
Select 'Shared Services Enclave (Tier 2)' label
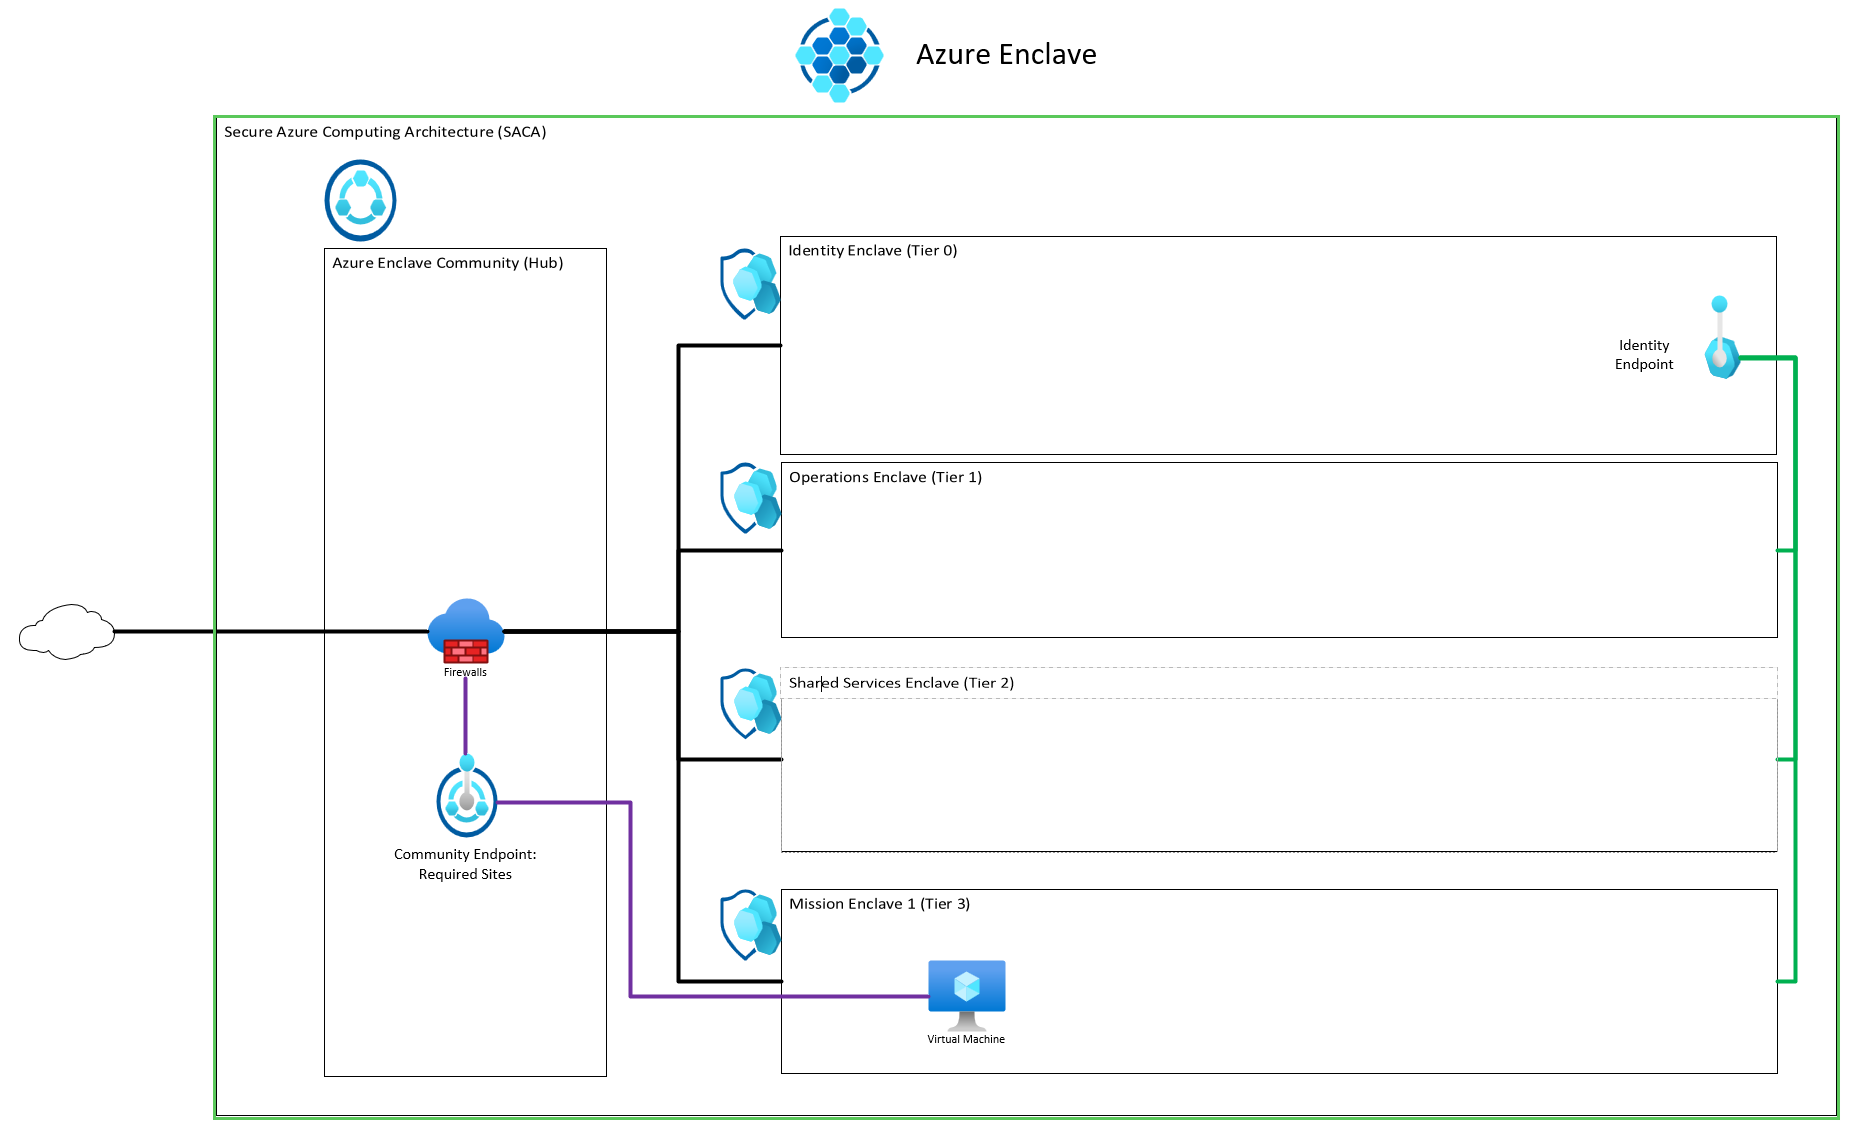pos(902,683)
